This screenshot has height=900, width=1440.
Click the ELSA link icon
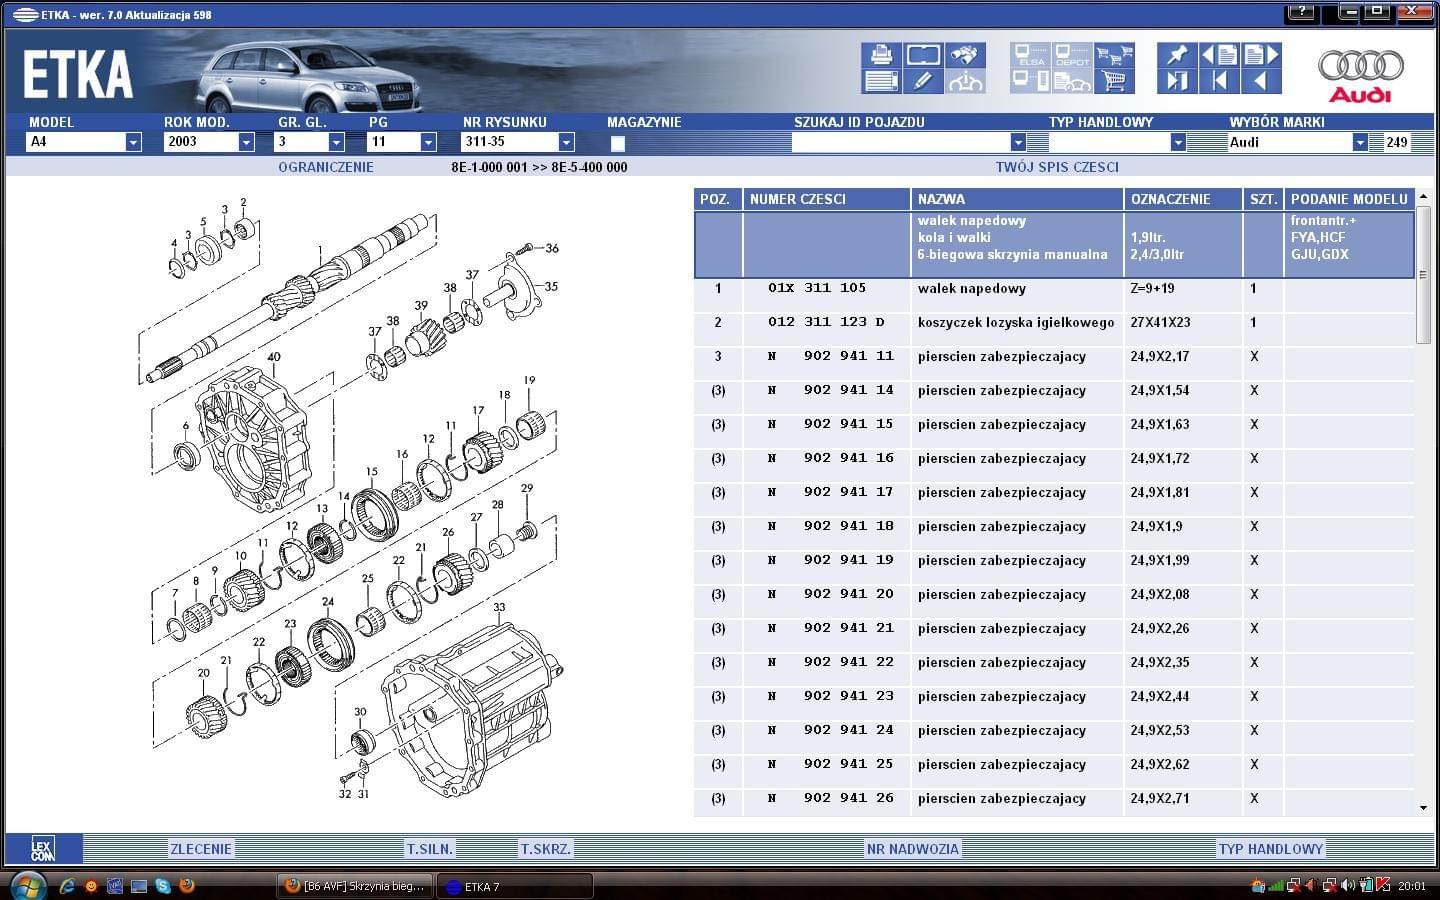click(1030, 55)
